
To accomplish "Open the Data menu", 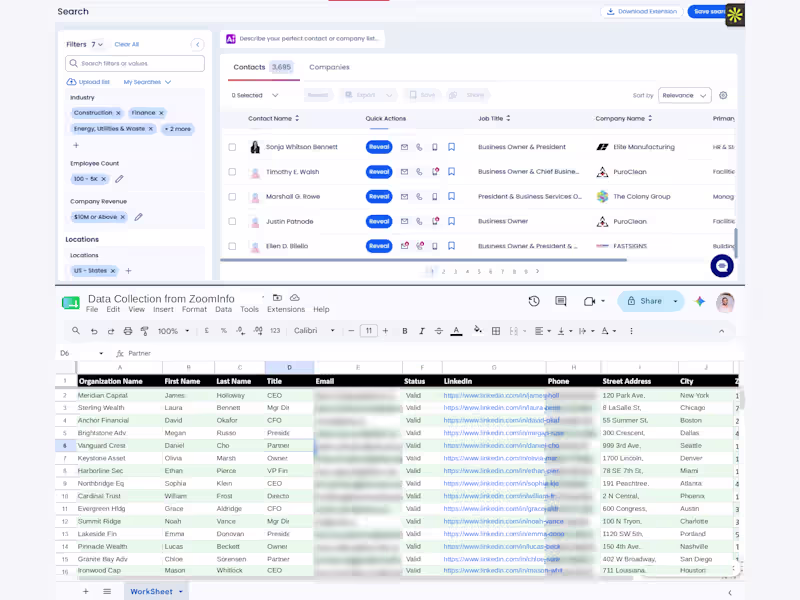I will 223,310.
